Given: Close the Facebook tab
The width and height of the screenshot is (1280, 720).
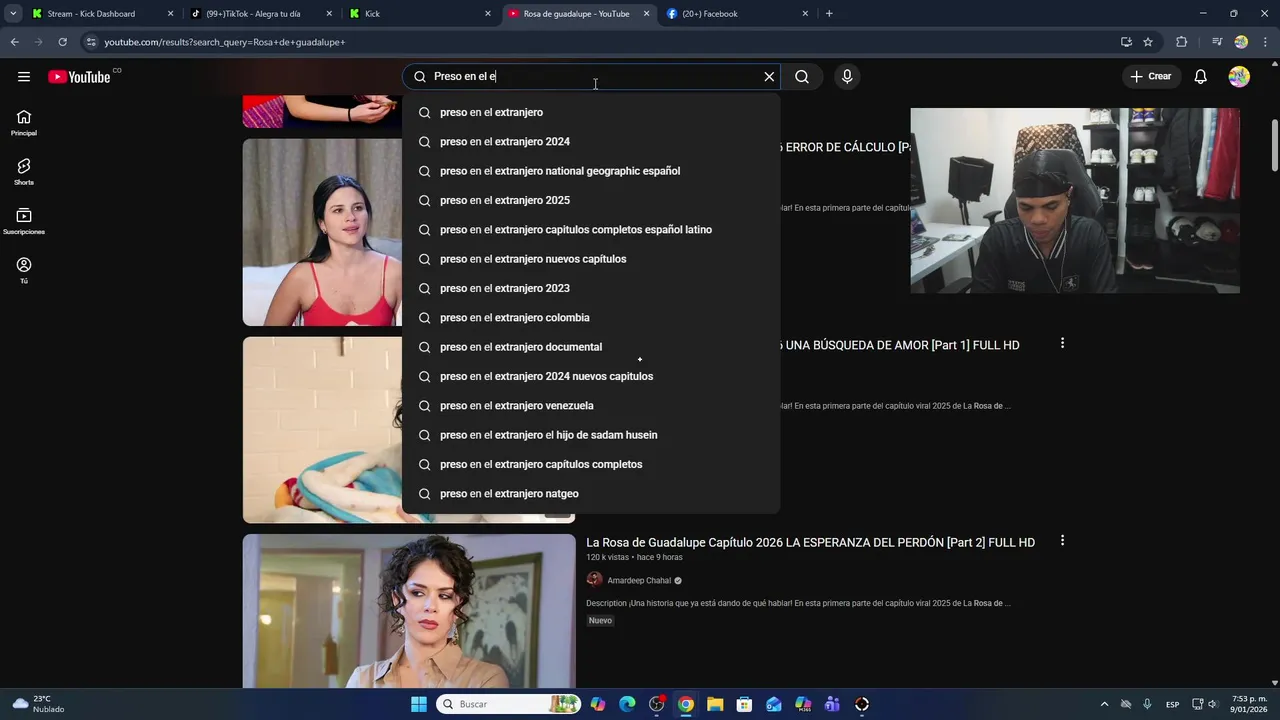Looking at the screenshot, I should [805, 14].
